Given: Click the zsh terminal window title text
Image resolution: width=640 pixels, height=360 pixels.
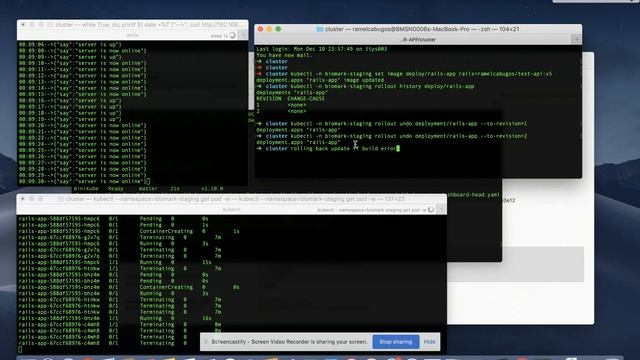Looking at the screenshot, I should pos(422,29).
